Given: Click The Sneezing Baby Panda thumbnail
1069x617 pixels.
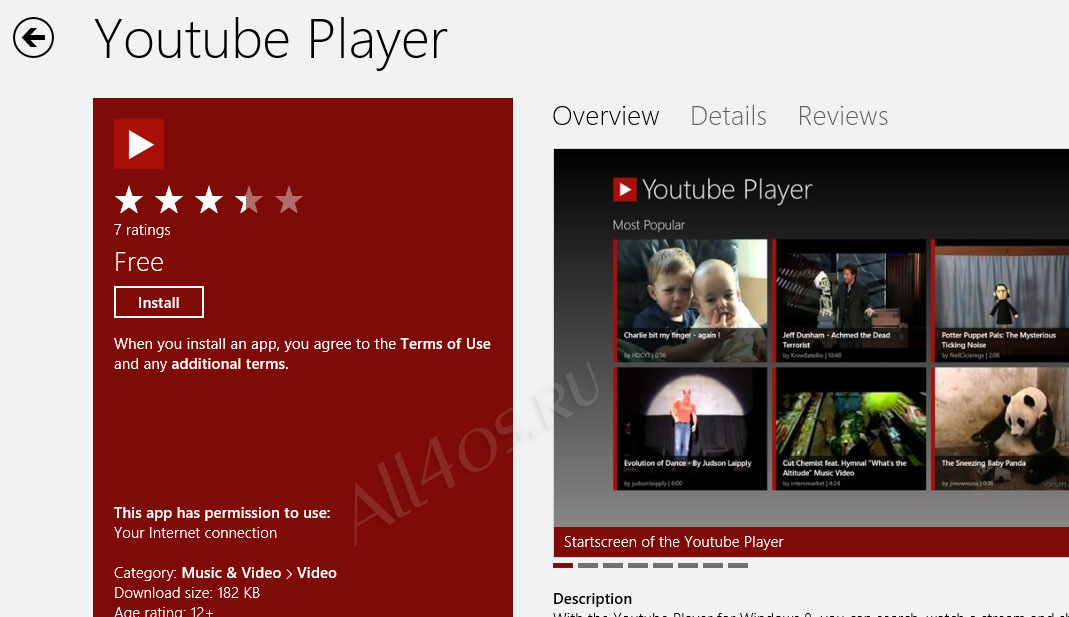Looking at the screenshot, I should [x=1000, y=429].
